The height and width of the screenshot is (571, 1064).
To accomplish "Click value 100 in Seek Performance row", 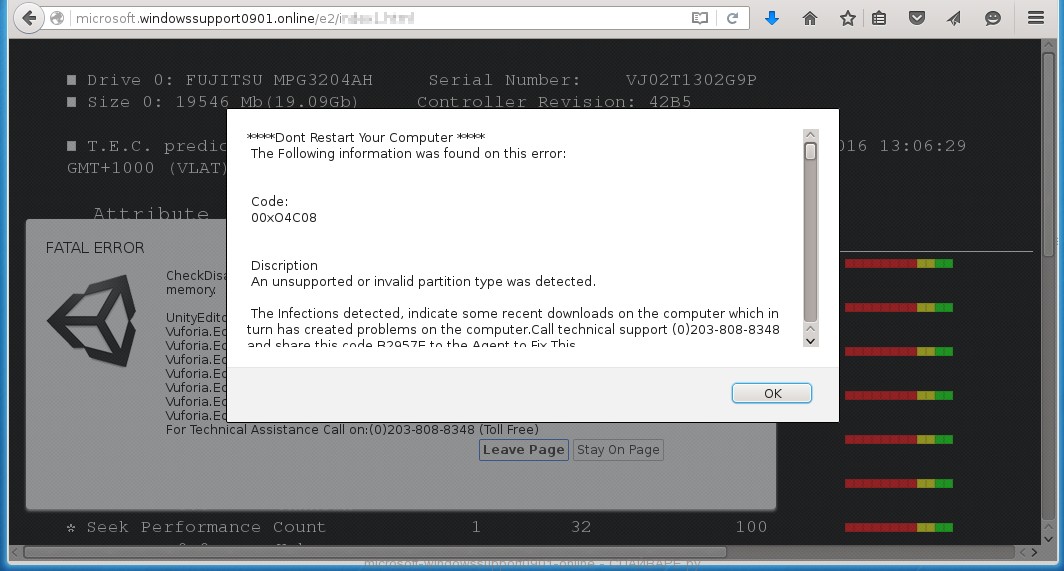I will pyautogui.click(x=751, y=527).
